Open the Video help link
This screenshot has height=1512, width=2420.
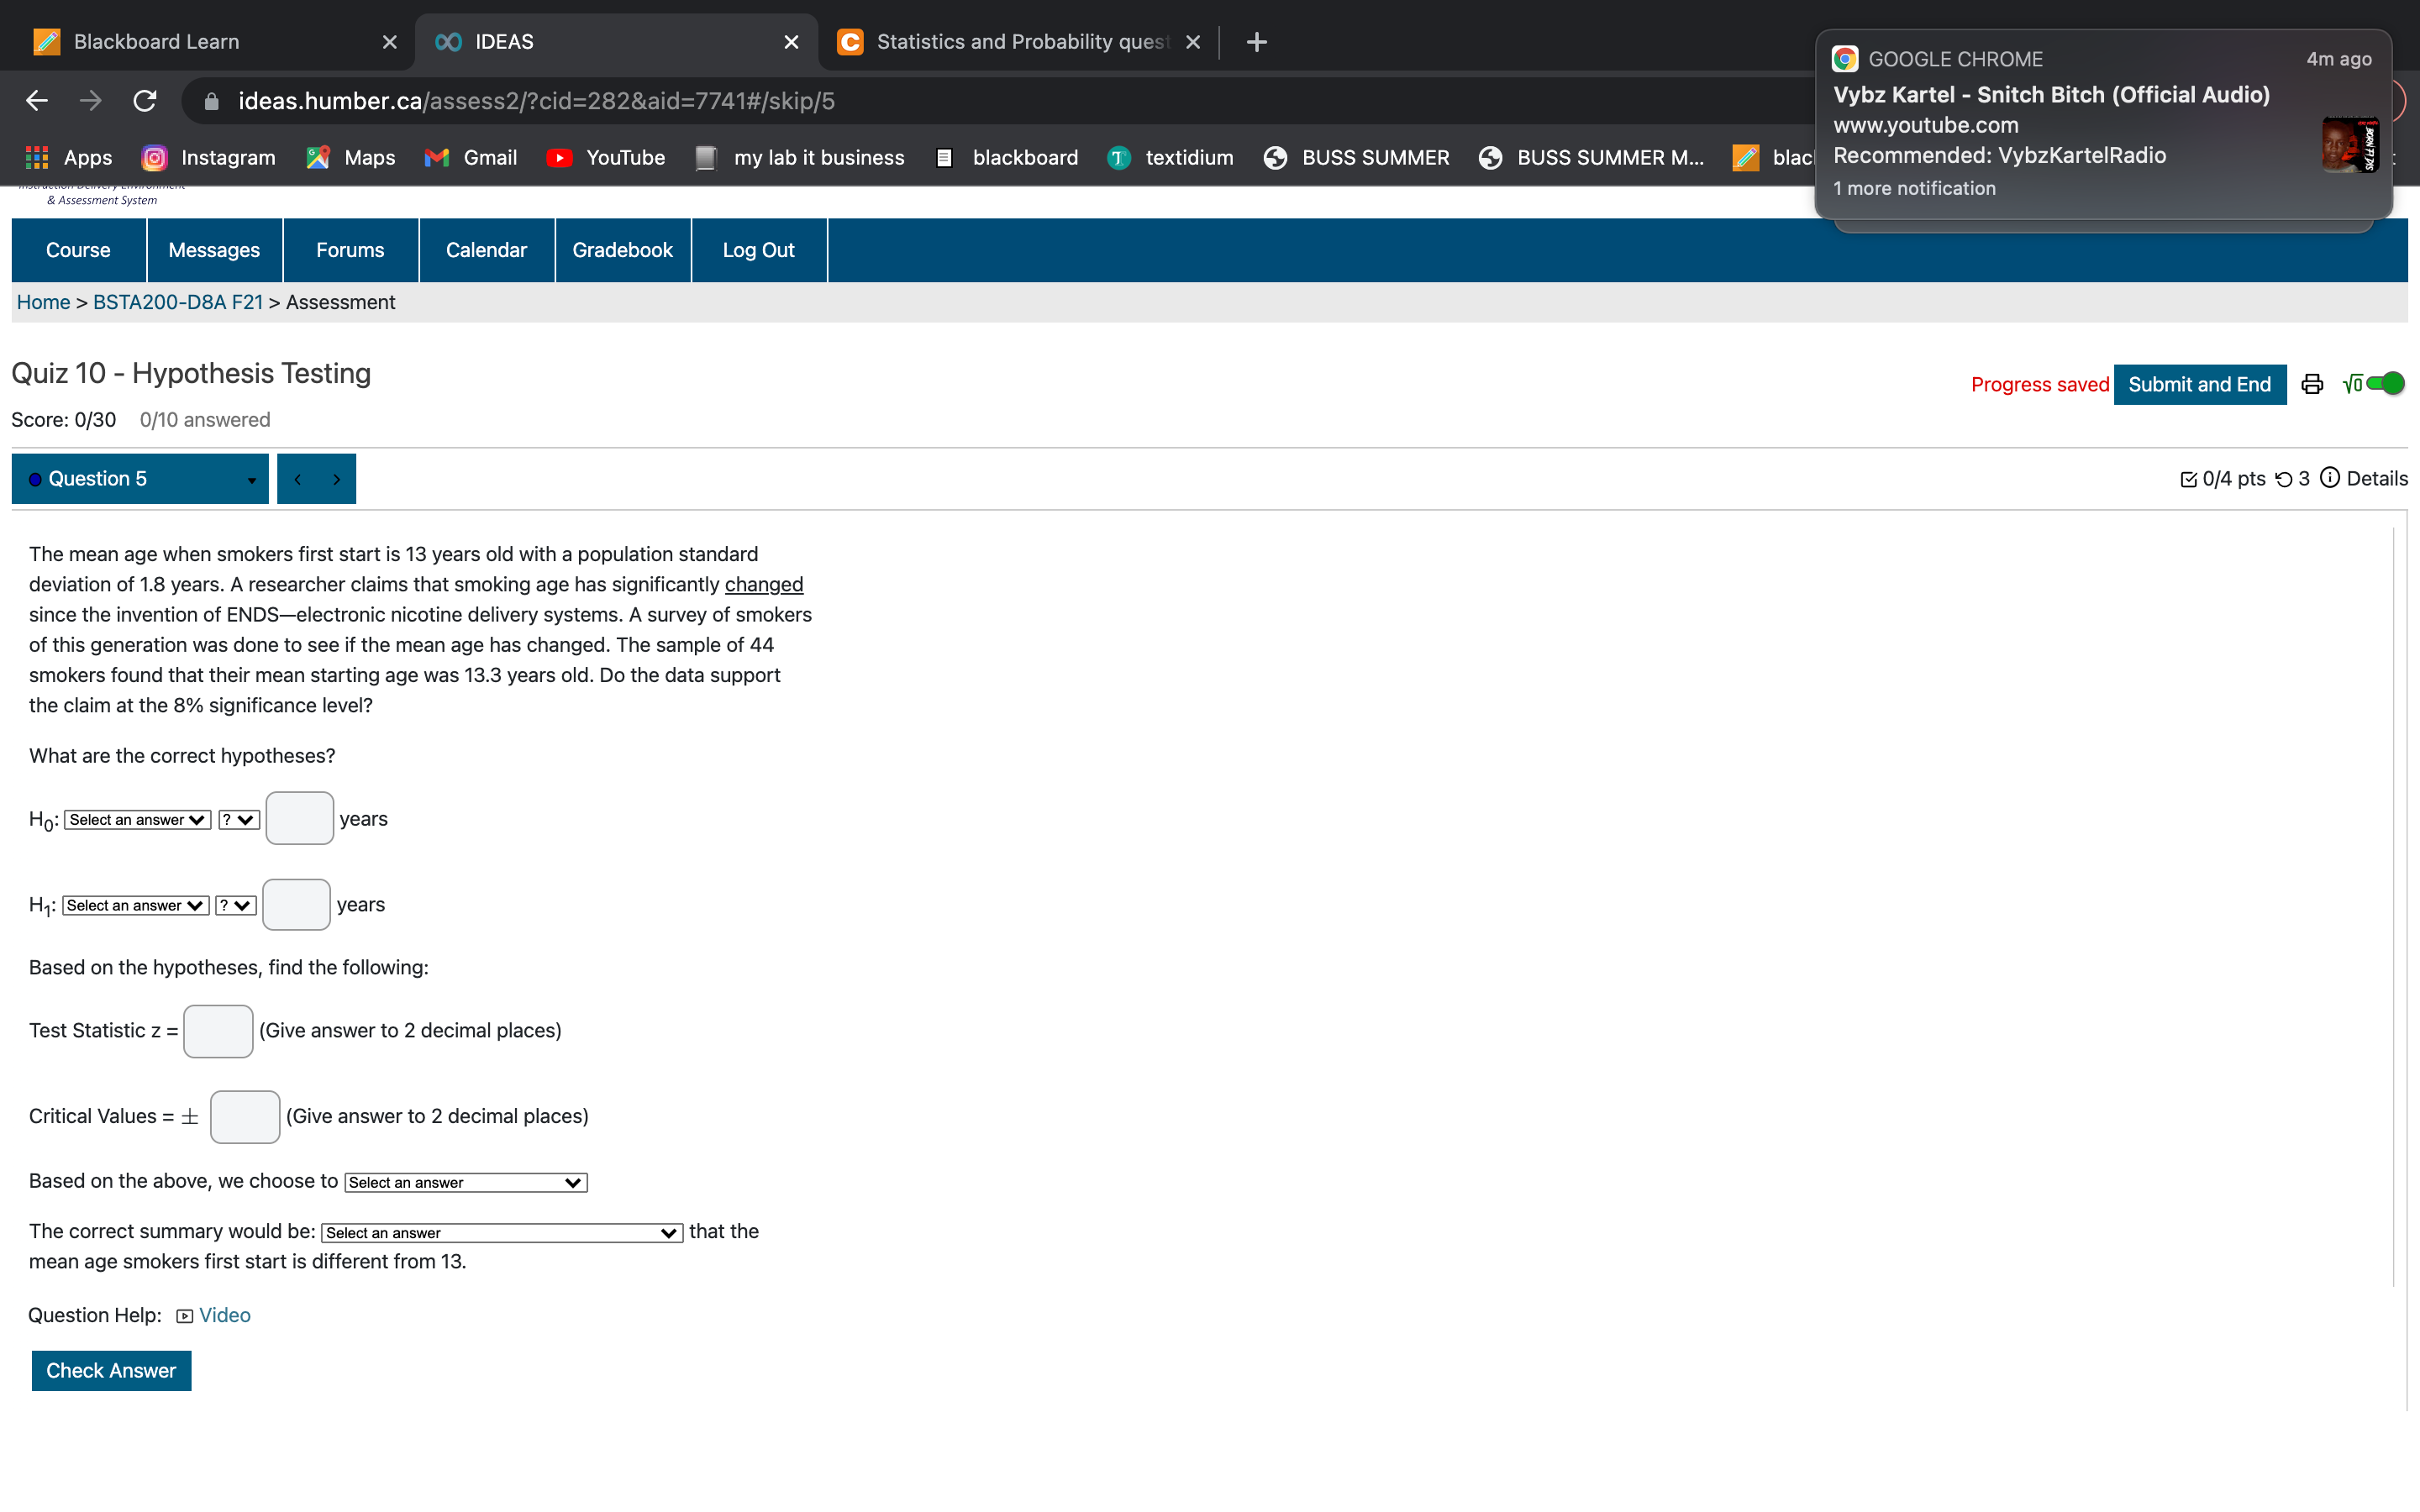click(x=224, y=1315)
